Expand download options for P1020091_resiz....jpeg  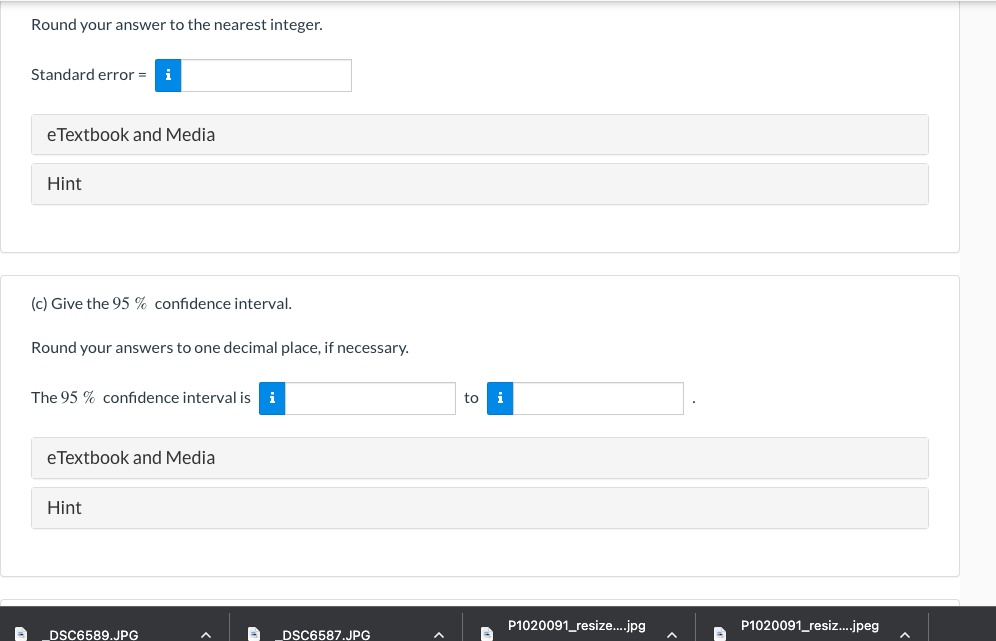(x=905, y=633)
